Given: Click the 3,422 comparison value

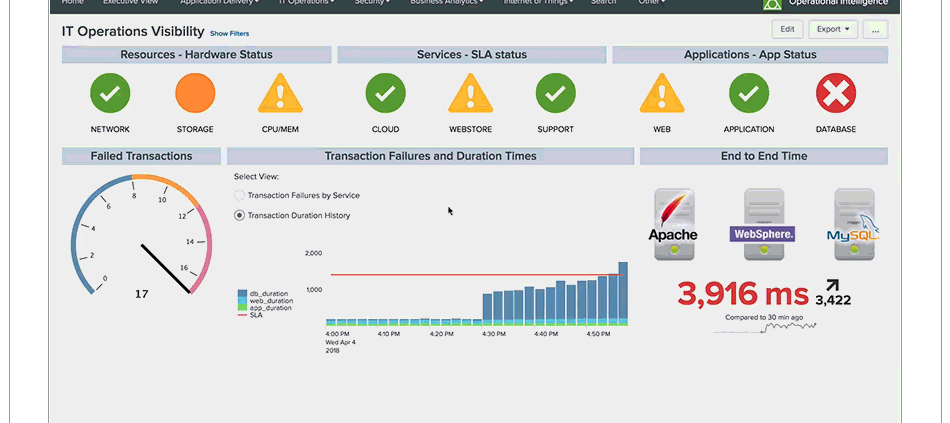Looking at the screenshot, I should [832, 300].
